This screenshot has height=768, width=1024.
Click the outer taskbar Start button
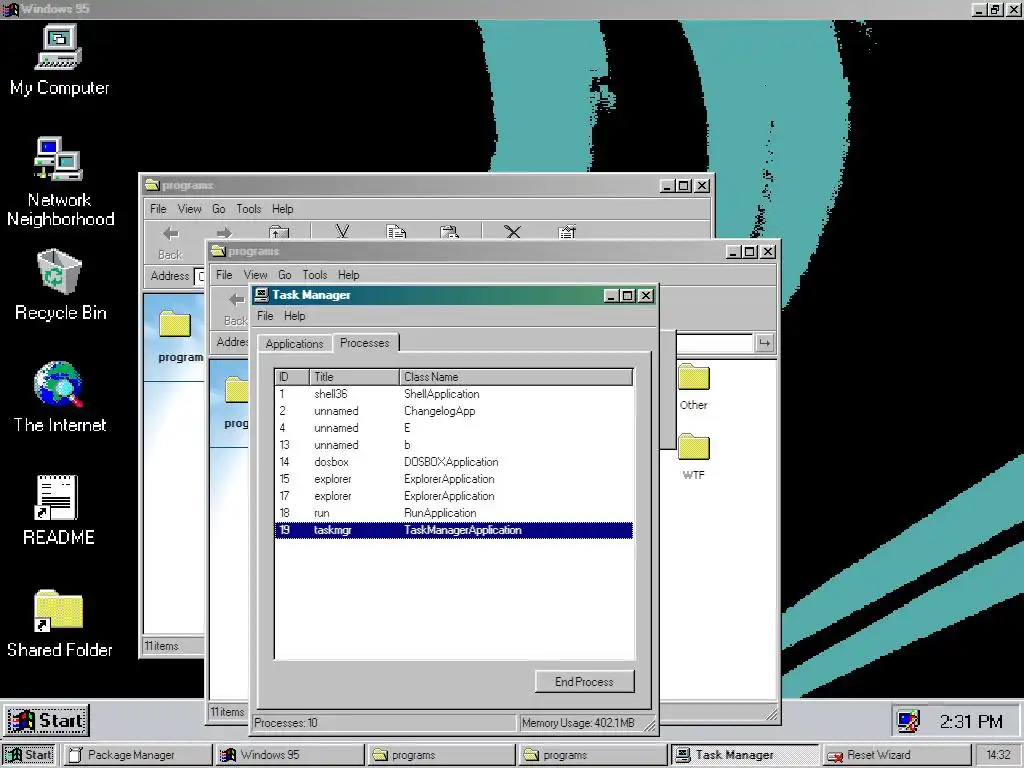click(x=30, y=755)
